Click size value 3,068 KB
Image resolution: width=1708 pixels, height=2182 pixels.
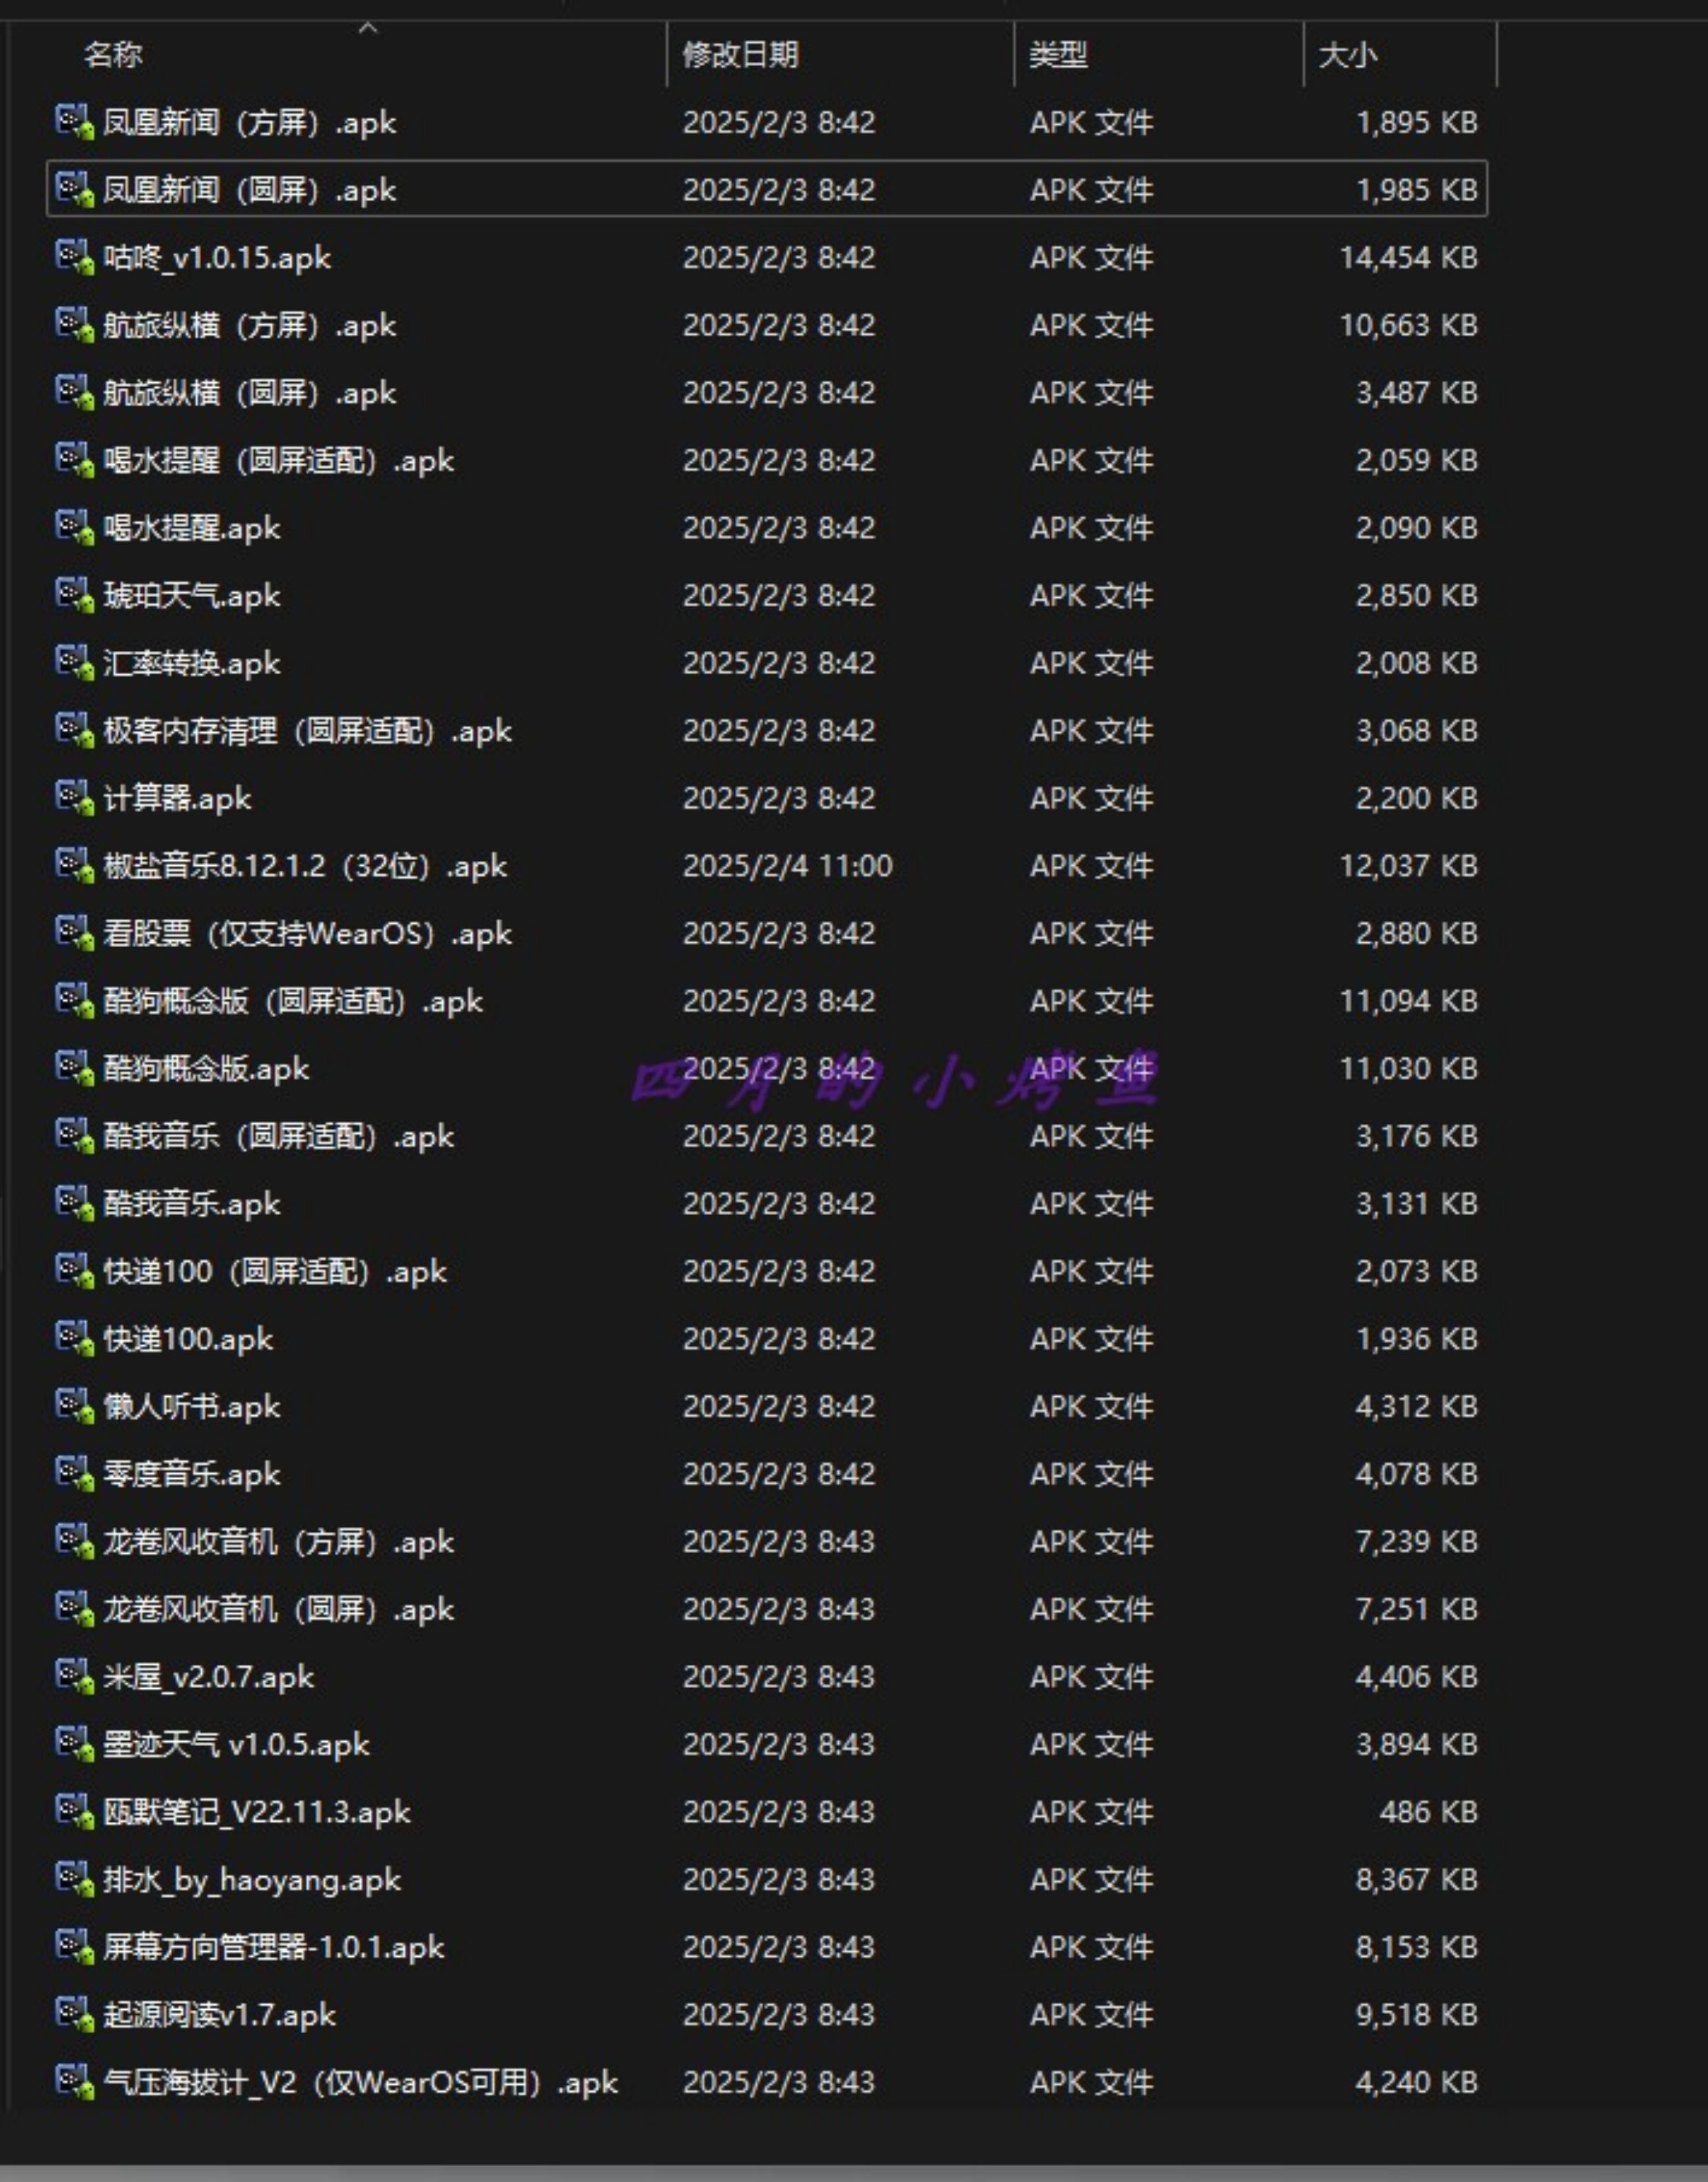tap(1417, 730)
